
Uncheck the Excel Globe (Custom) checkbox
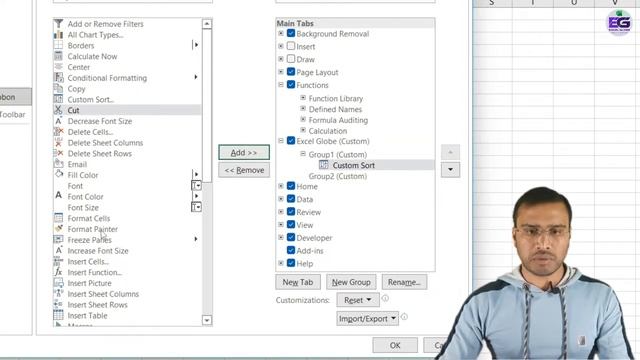291,141
